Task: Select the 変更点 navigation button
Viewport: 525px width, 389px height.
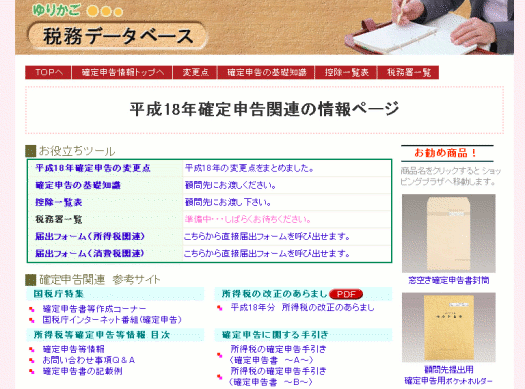Action: tap(195, 72)
